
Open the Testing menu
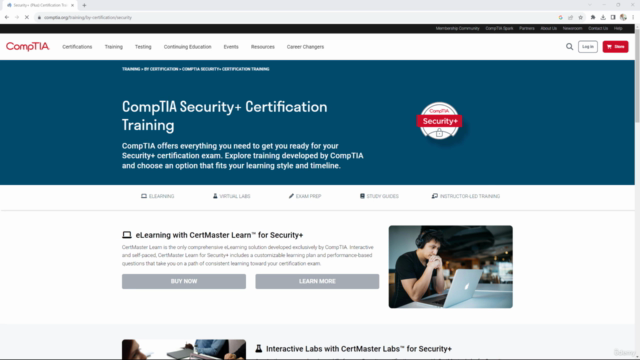[x=143, y=47]
